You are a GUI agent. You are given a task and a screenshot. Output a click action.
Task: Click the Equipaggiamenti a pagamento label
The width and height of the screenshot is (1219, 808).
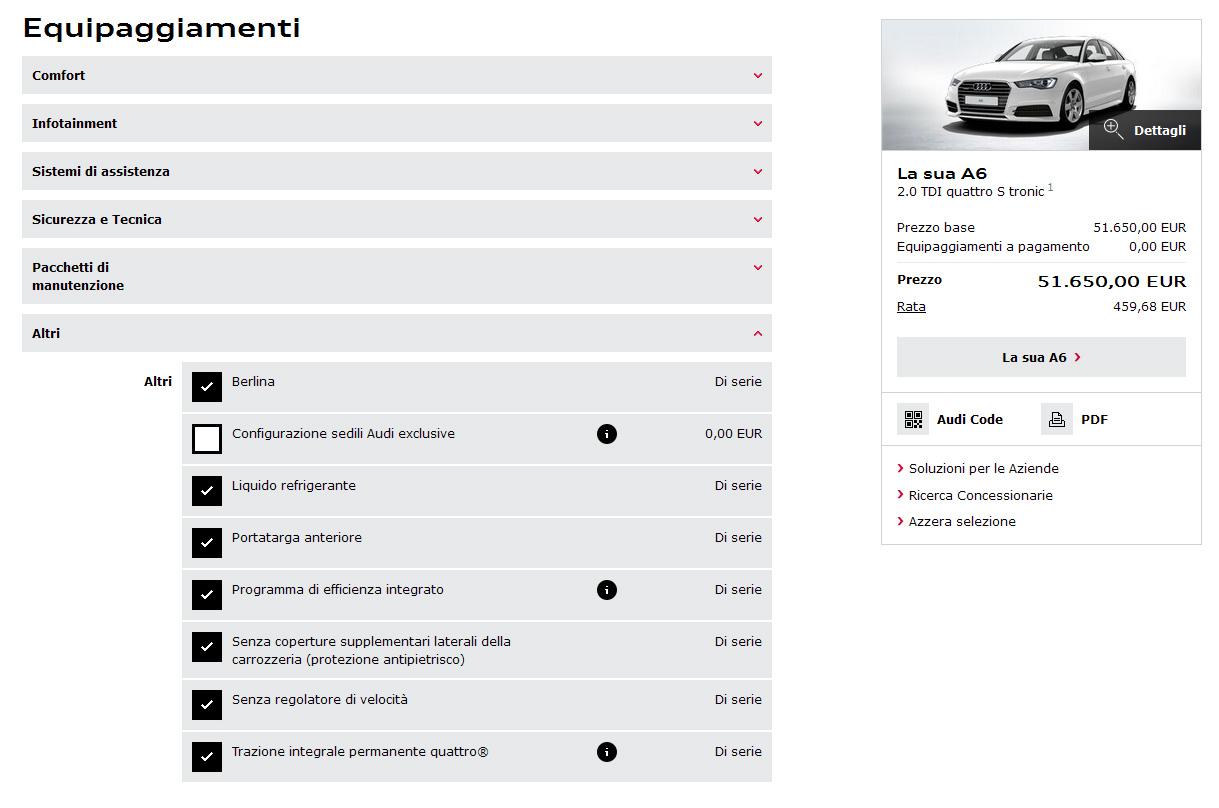993,247
